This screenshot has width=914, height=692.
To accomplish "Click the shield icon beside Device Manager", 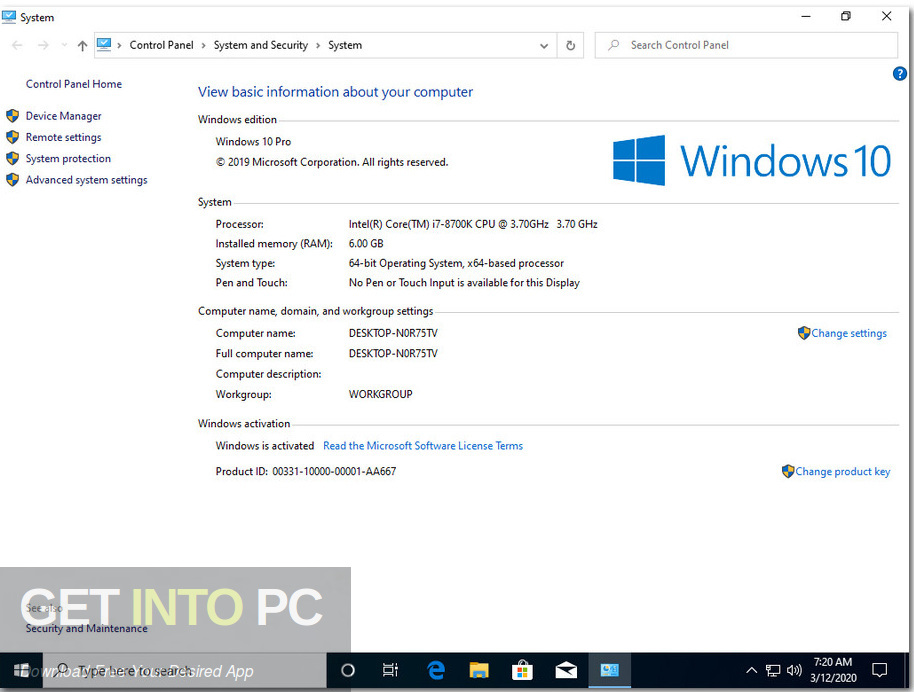I will click(13, 115).
